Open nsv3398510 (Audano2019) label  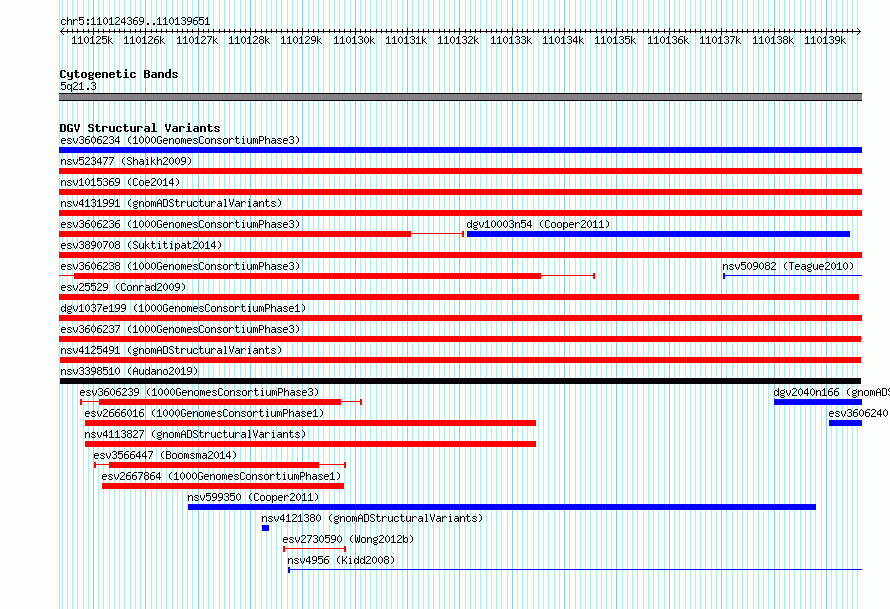tap(129, 371)
